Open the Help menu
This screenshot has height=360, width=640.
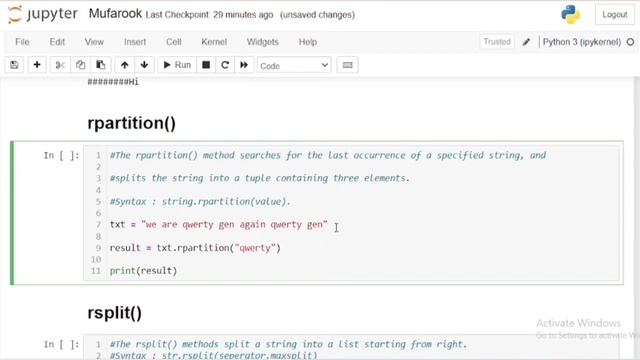[x=307, y=42]
